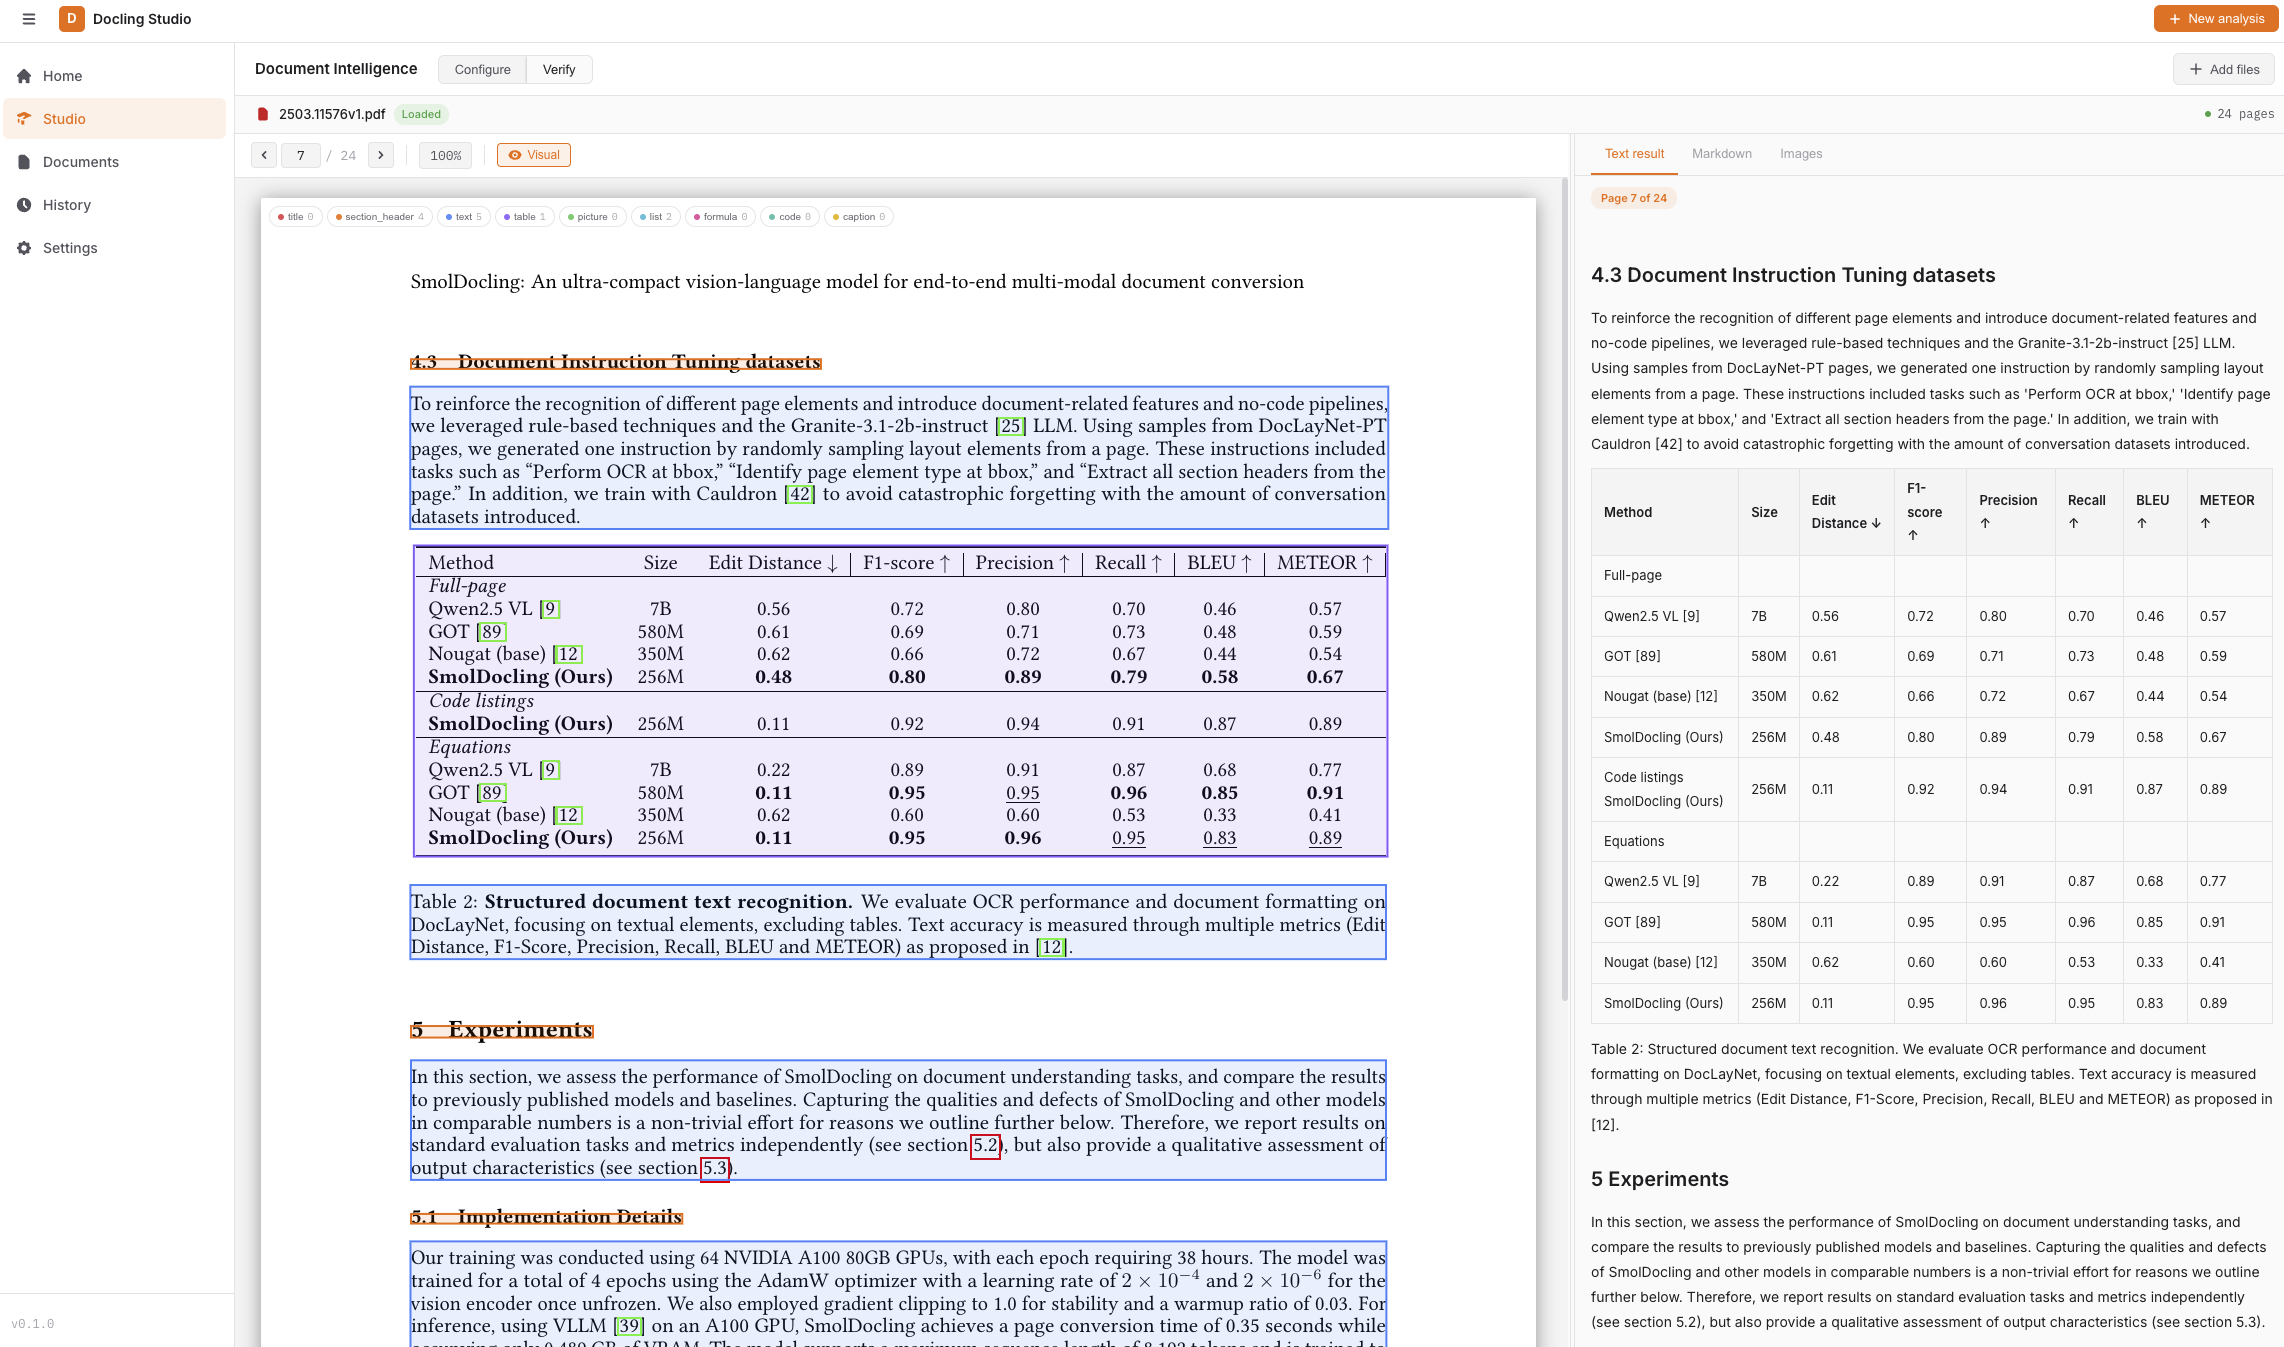Image resolution: width=2284 pixels, height=1347 pixels.
Task: Switch to the Configure tab
Action: pyautogui.click(x=482, y=70)
